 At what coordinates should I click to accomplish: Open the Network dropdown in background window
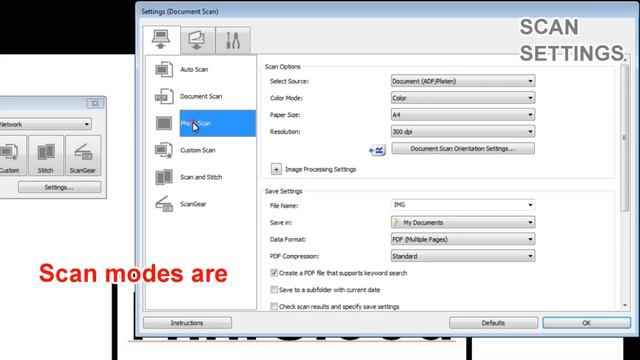tap(45, 124)
